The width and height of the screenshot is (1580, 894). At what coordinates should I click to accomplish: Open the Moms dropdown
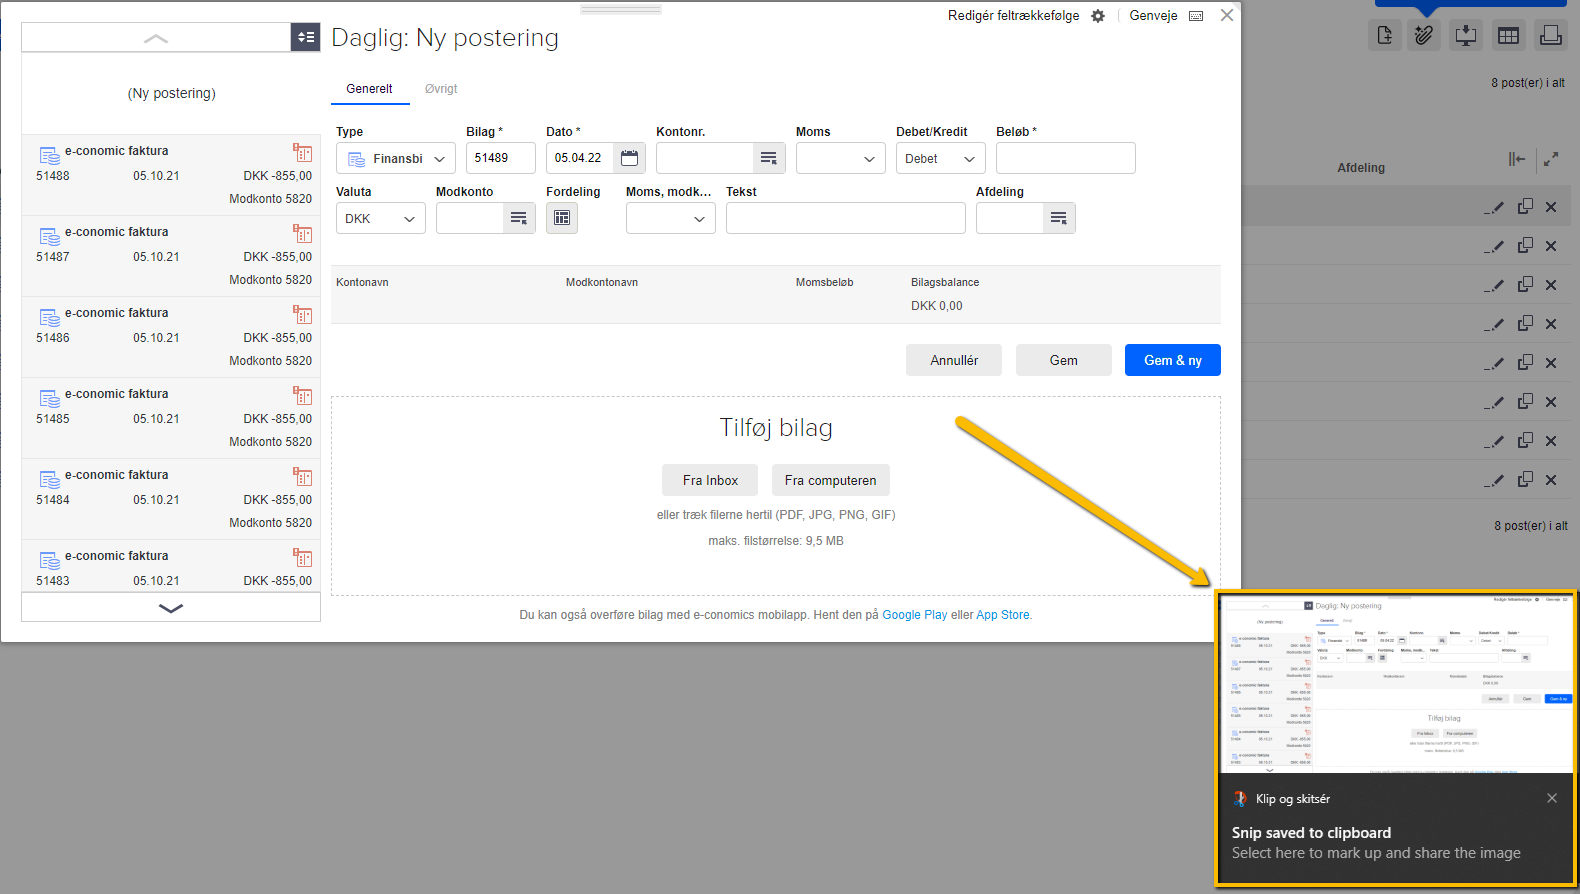840,158
